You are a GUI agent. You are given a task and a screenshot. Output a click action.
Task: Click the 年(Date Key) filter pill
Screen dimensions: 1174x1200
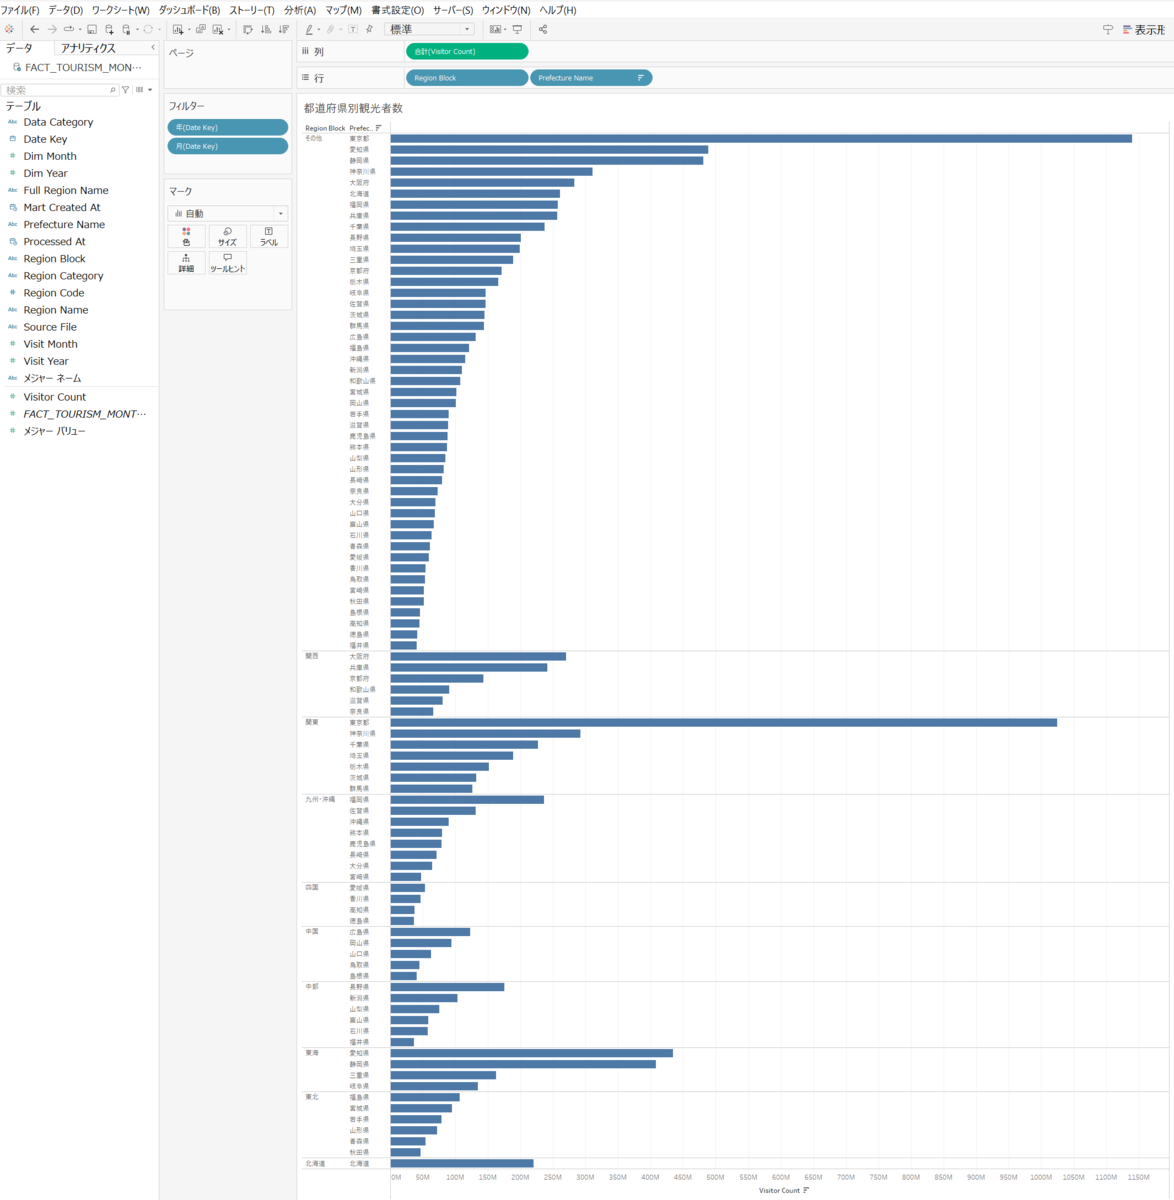pos(228,127)
